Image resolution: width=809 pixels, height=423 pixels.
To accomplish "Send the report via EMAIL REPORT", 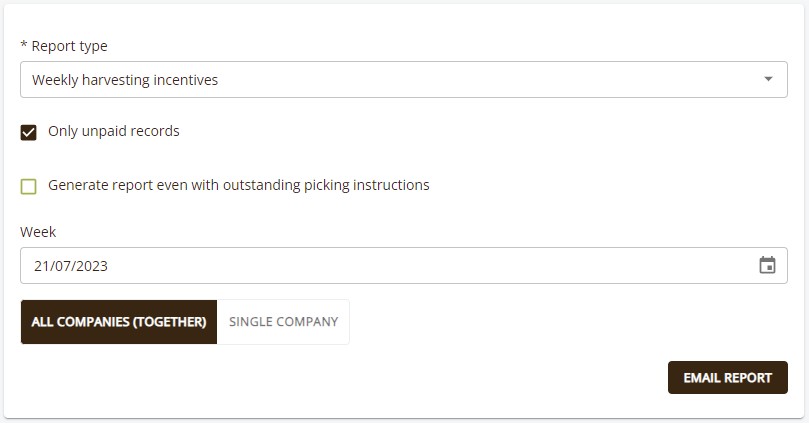I will (727, 378).
